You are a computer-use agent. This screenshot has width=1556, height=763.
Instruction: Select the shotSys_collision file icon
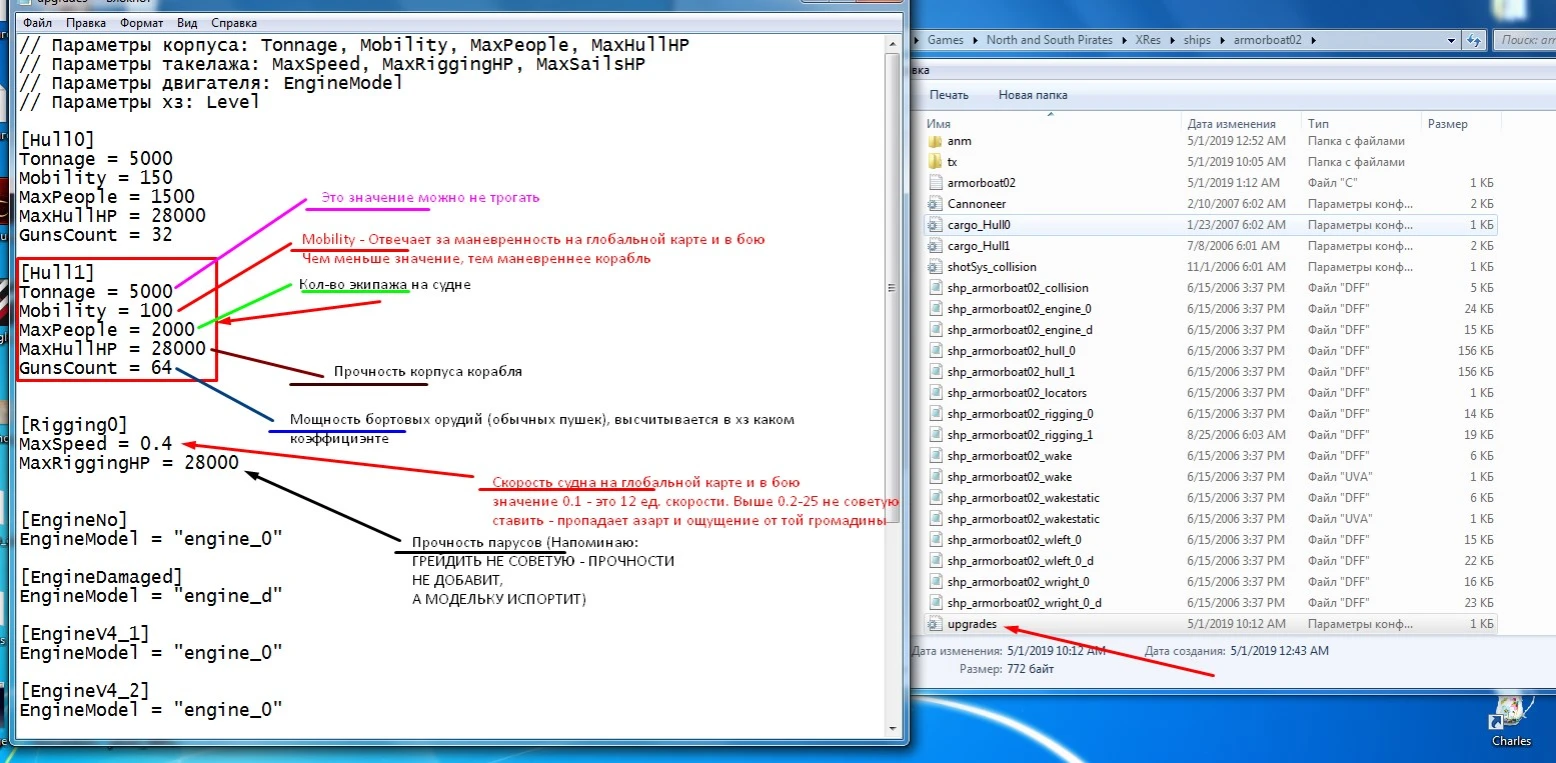click(935, 267)
